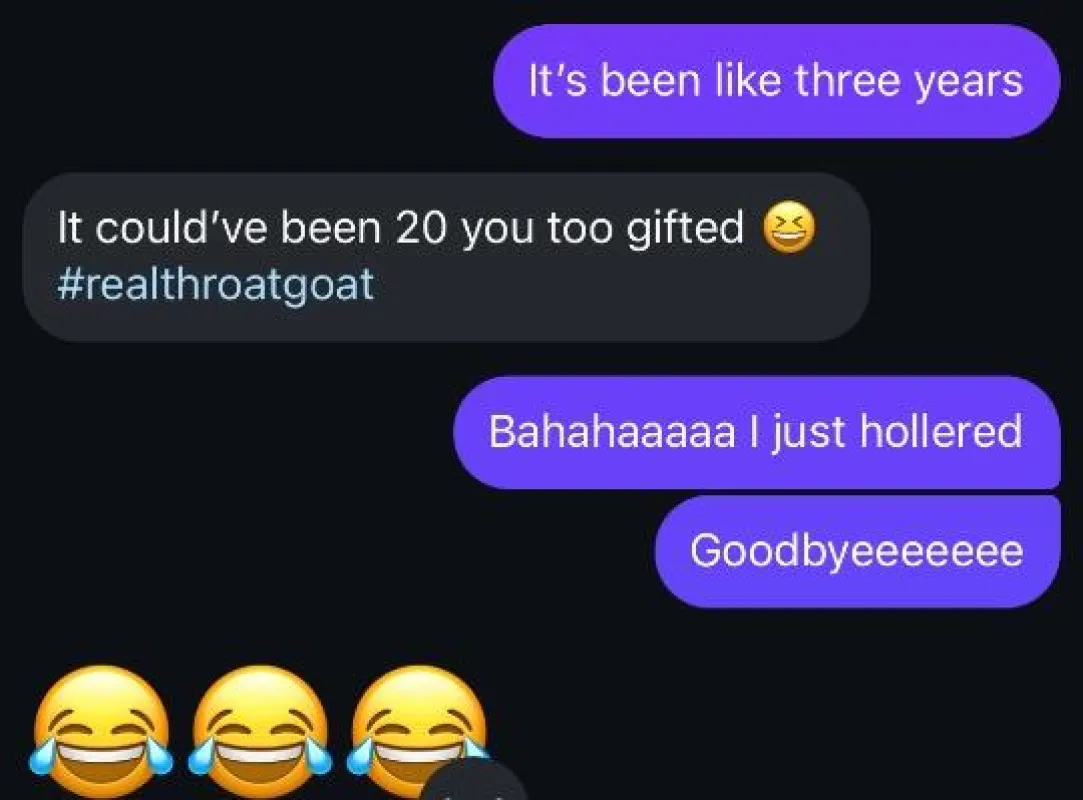This screenshot has height=800, width=1083.
Task: Tap the first crying-laughing emoji on the left
Action: (x=102, y=731)
